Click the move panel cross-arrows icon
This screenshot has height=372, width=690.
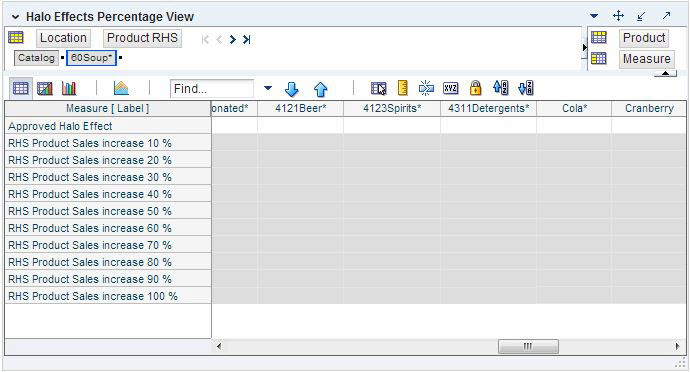(618, 16)
